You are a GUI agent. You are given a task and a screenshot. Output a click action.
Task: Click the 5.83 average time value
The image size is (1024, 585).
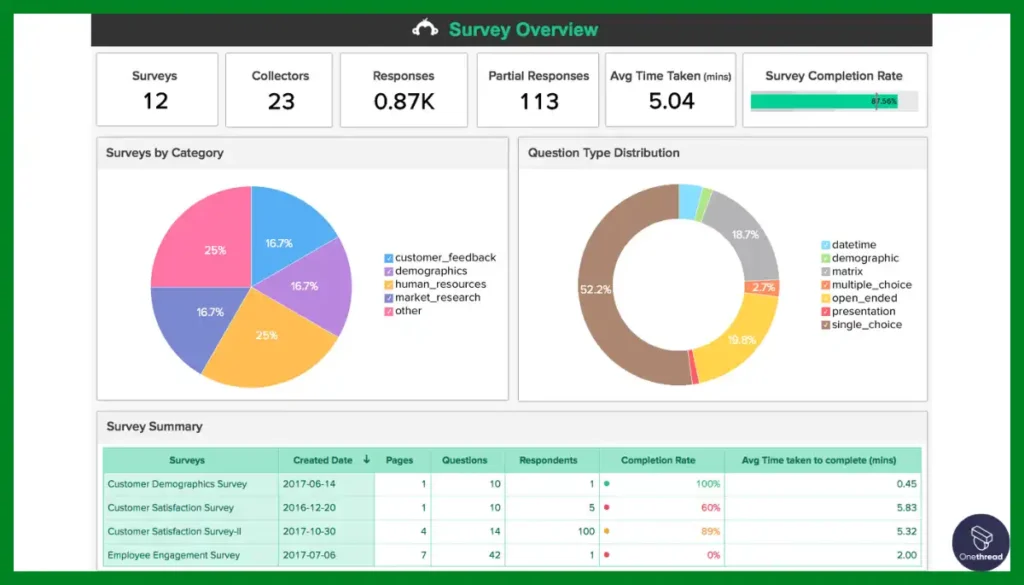906,508
